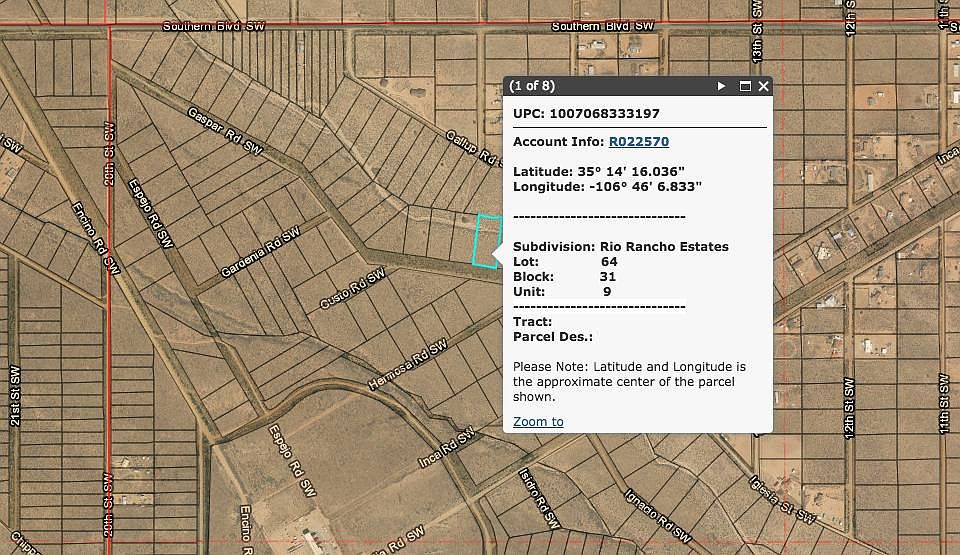Click the Inca Rd SW road label
This screenshot has width=960, height=555.
tap(446, 449)
